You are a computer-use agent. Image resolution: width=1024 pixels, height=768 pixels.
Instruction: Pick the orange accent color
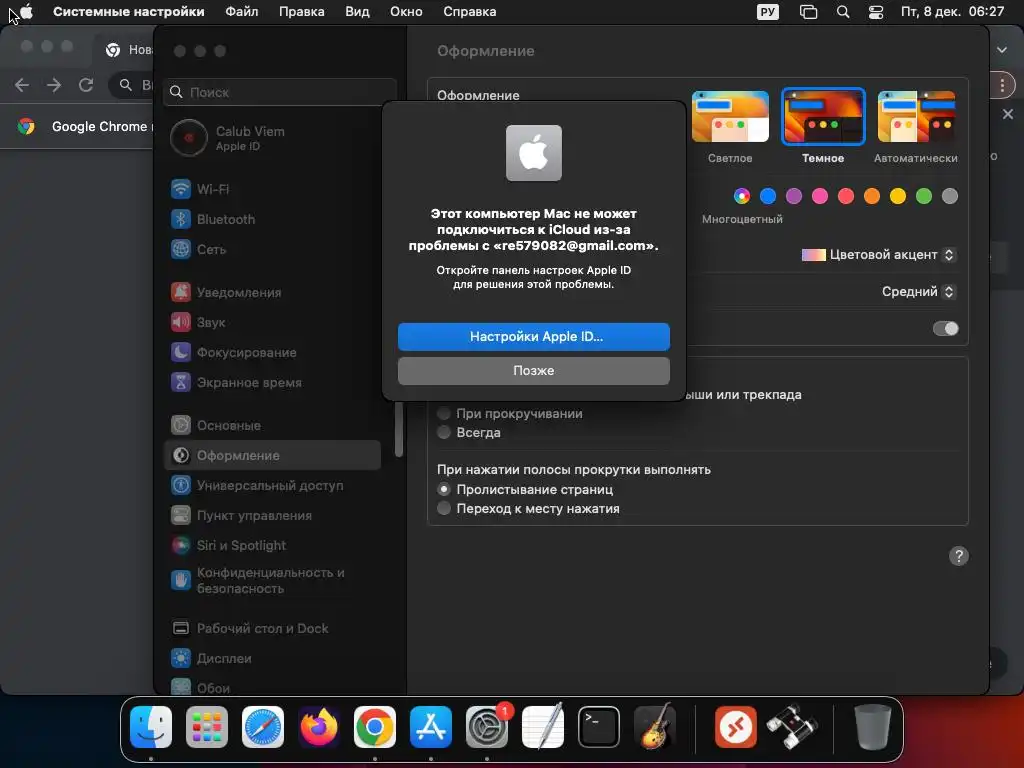click(872, 196)
